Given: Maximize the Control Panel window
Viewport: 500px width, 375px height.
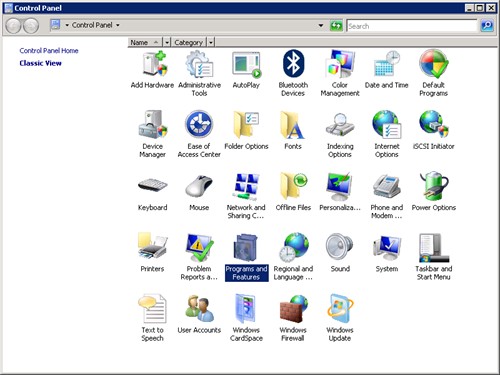Looking at the screenshot, I should 480,8.
